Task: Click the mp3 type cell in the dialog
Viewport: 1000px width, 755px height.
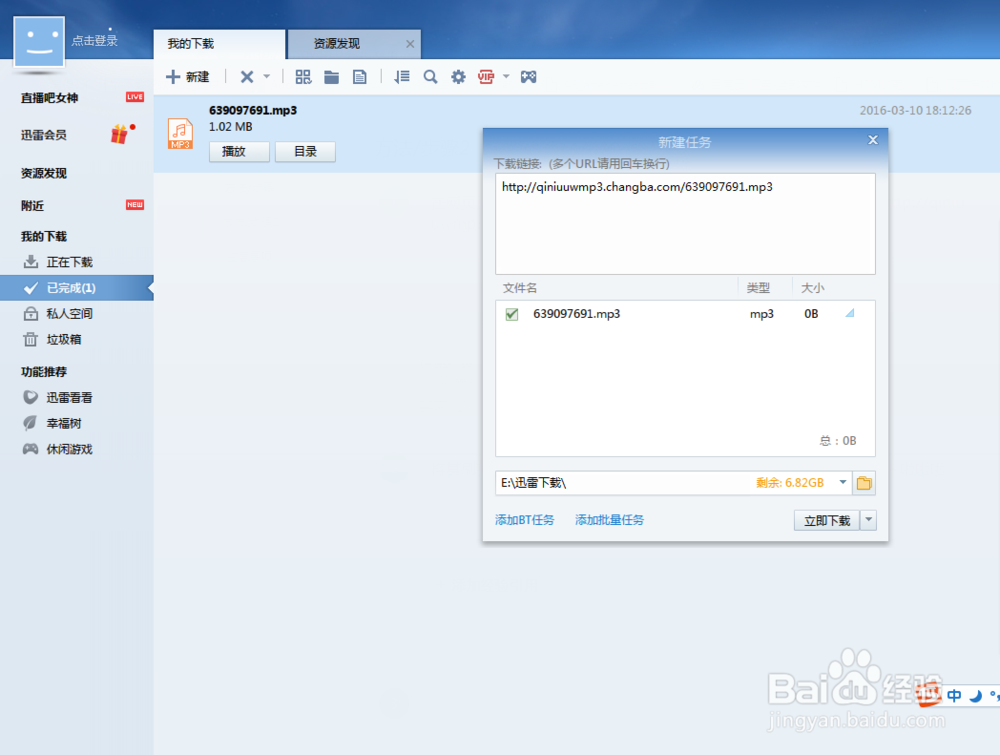Action: (x=761, y=314)
